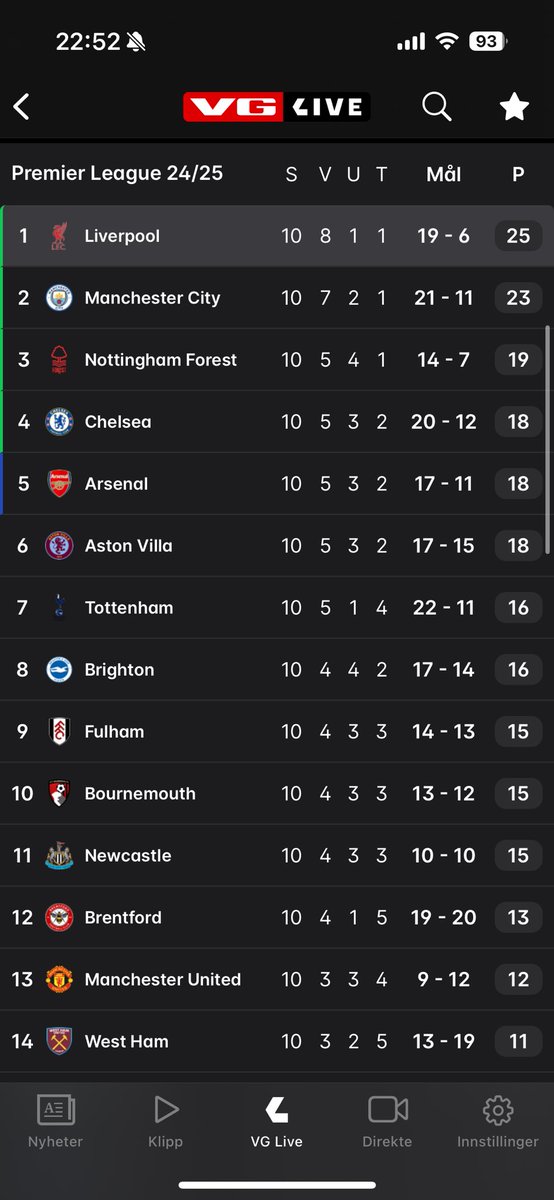Screen dimensions: 554x1200
Task: Tap the P points column header
Action: [518, 174]
